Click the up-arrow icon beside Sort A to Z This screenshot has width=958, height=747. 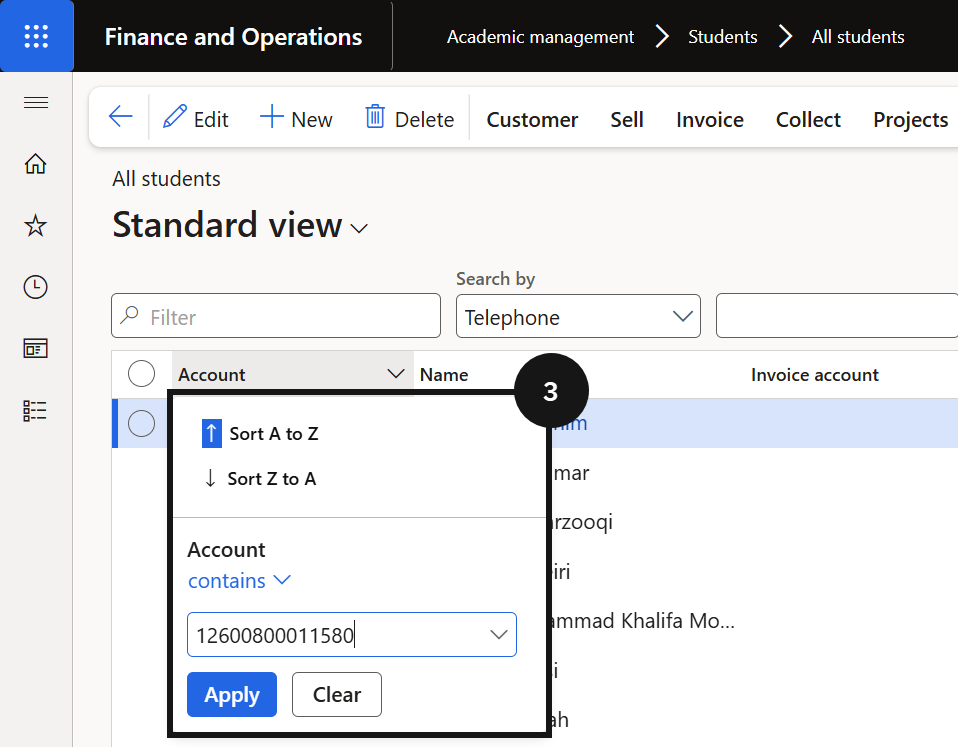tap(211, 434)
